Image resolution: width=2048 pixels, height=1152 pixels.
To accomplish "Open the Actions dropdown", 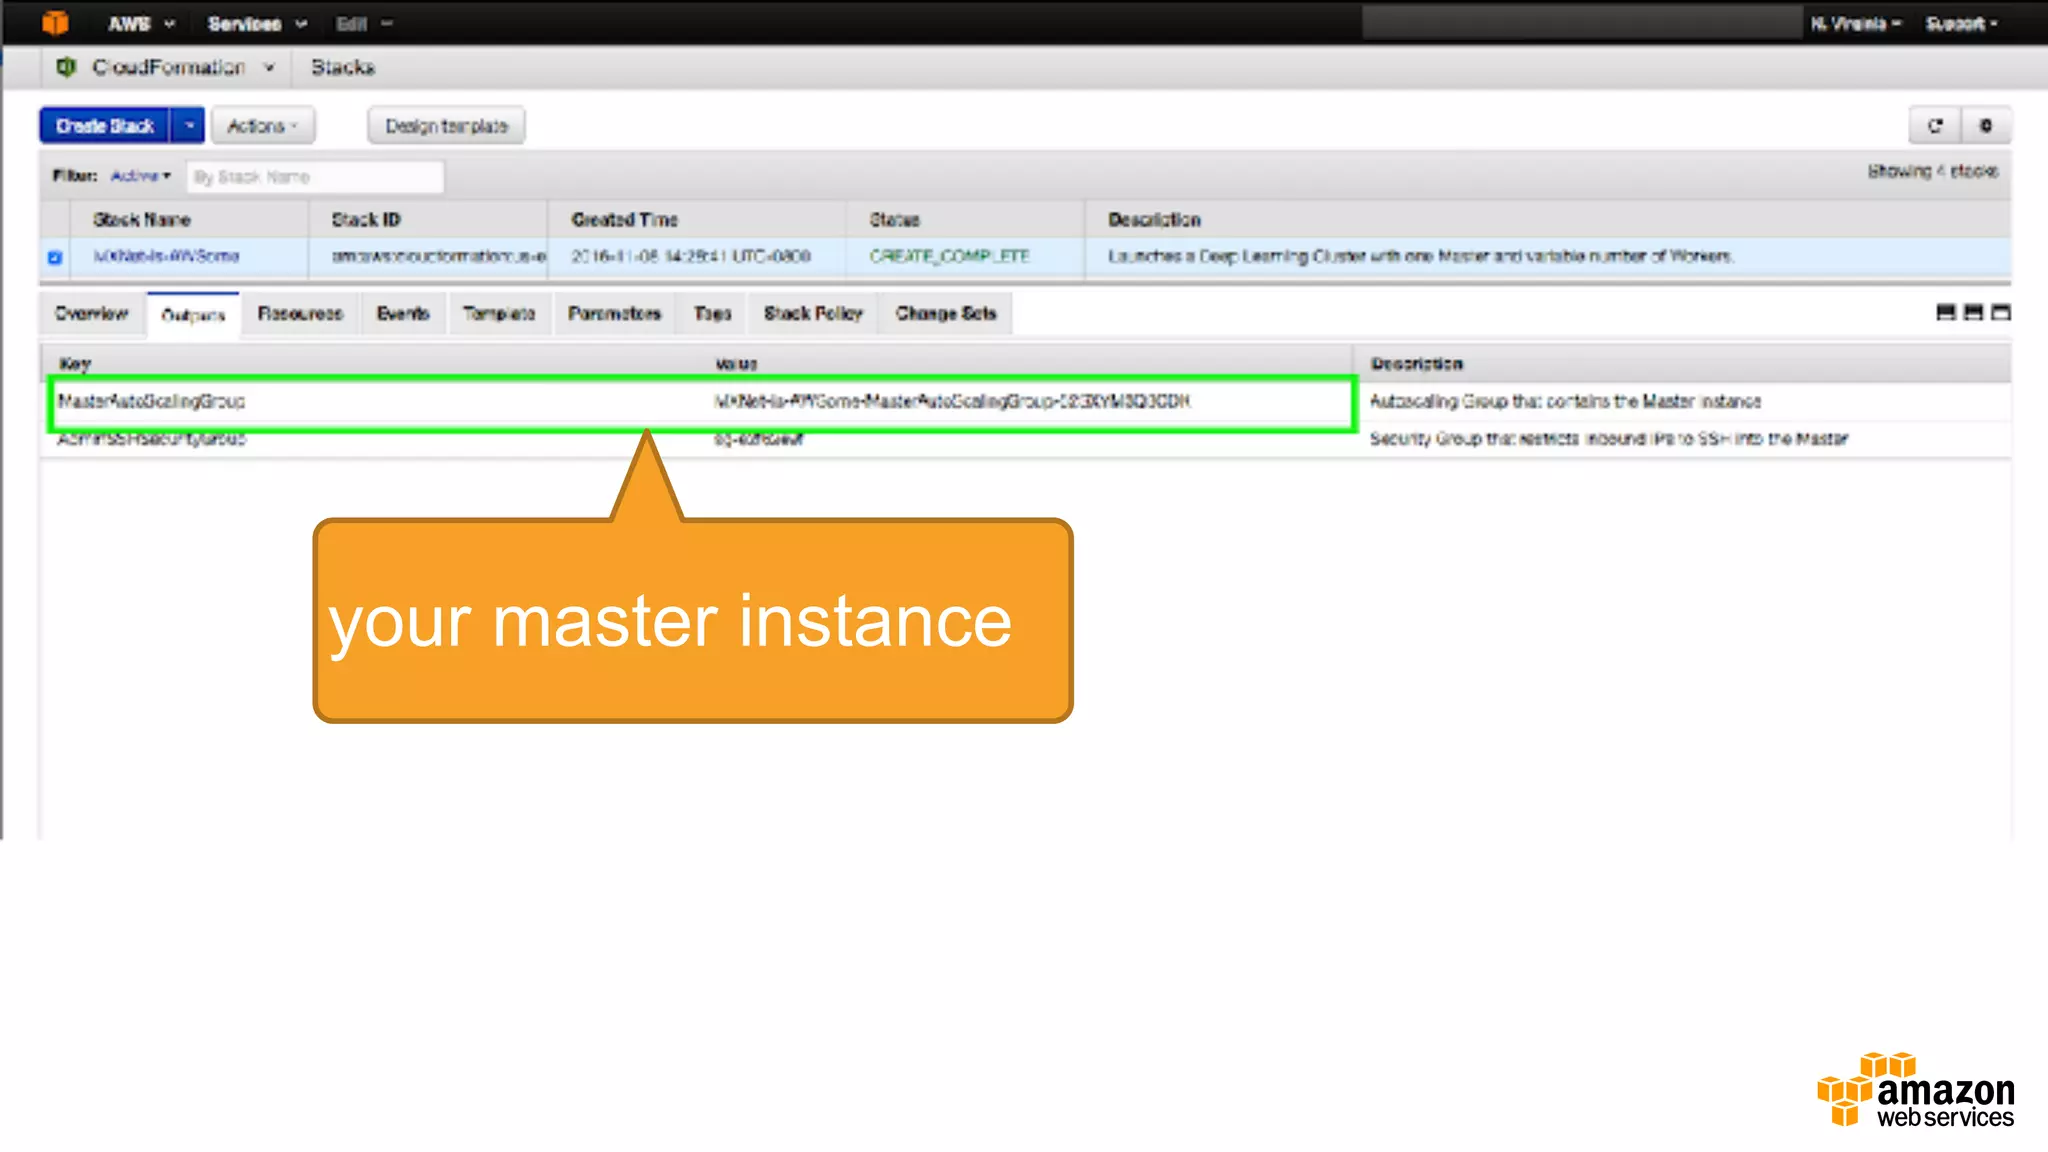I will pyautogui.click(x=263, y=126).
